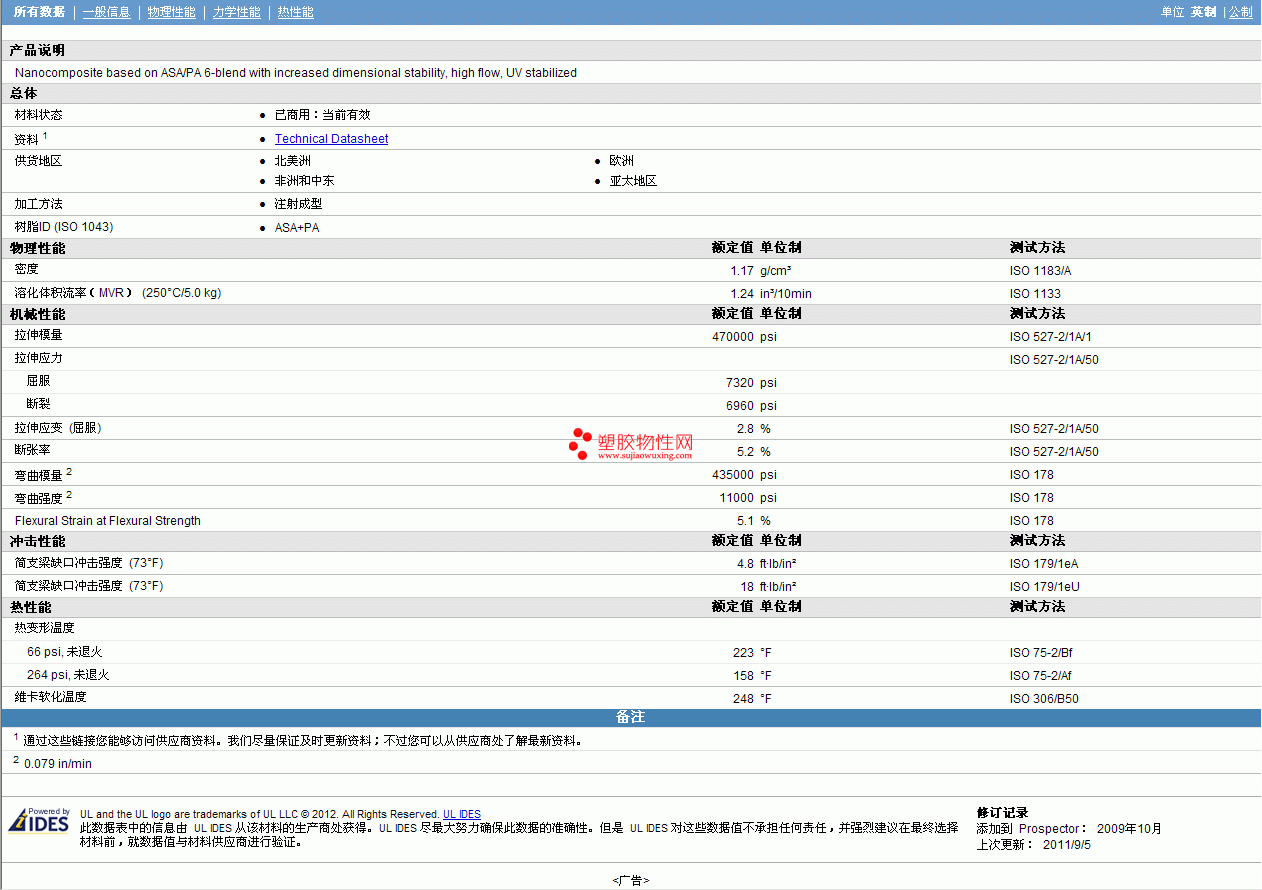Click the 备注 notes header bar
The height and width of the screenshot is (890, 1262).
pyautogui.click(x=631, y=718)
